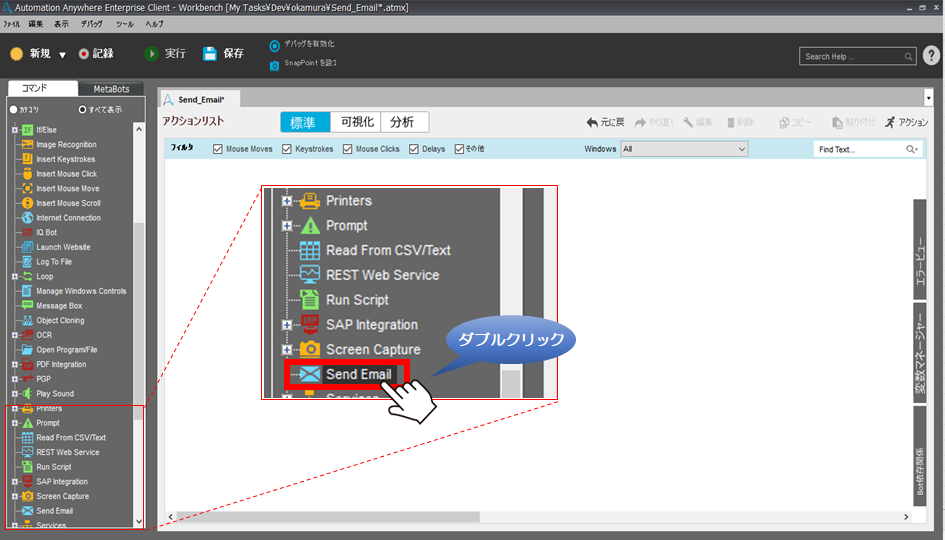Select the すべて表示 radio button

(x=83, y=110)
